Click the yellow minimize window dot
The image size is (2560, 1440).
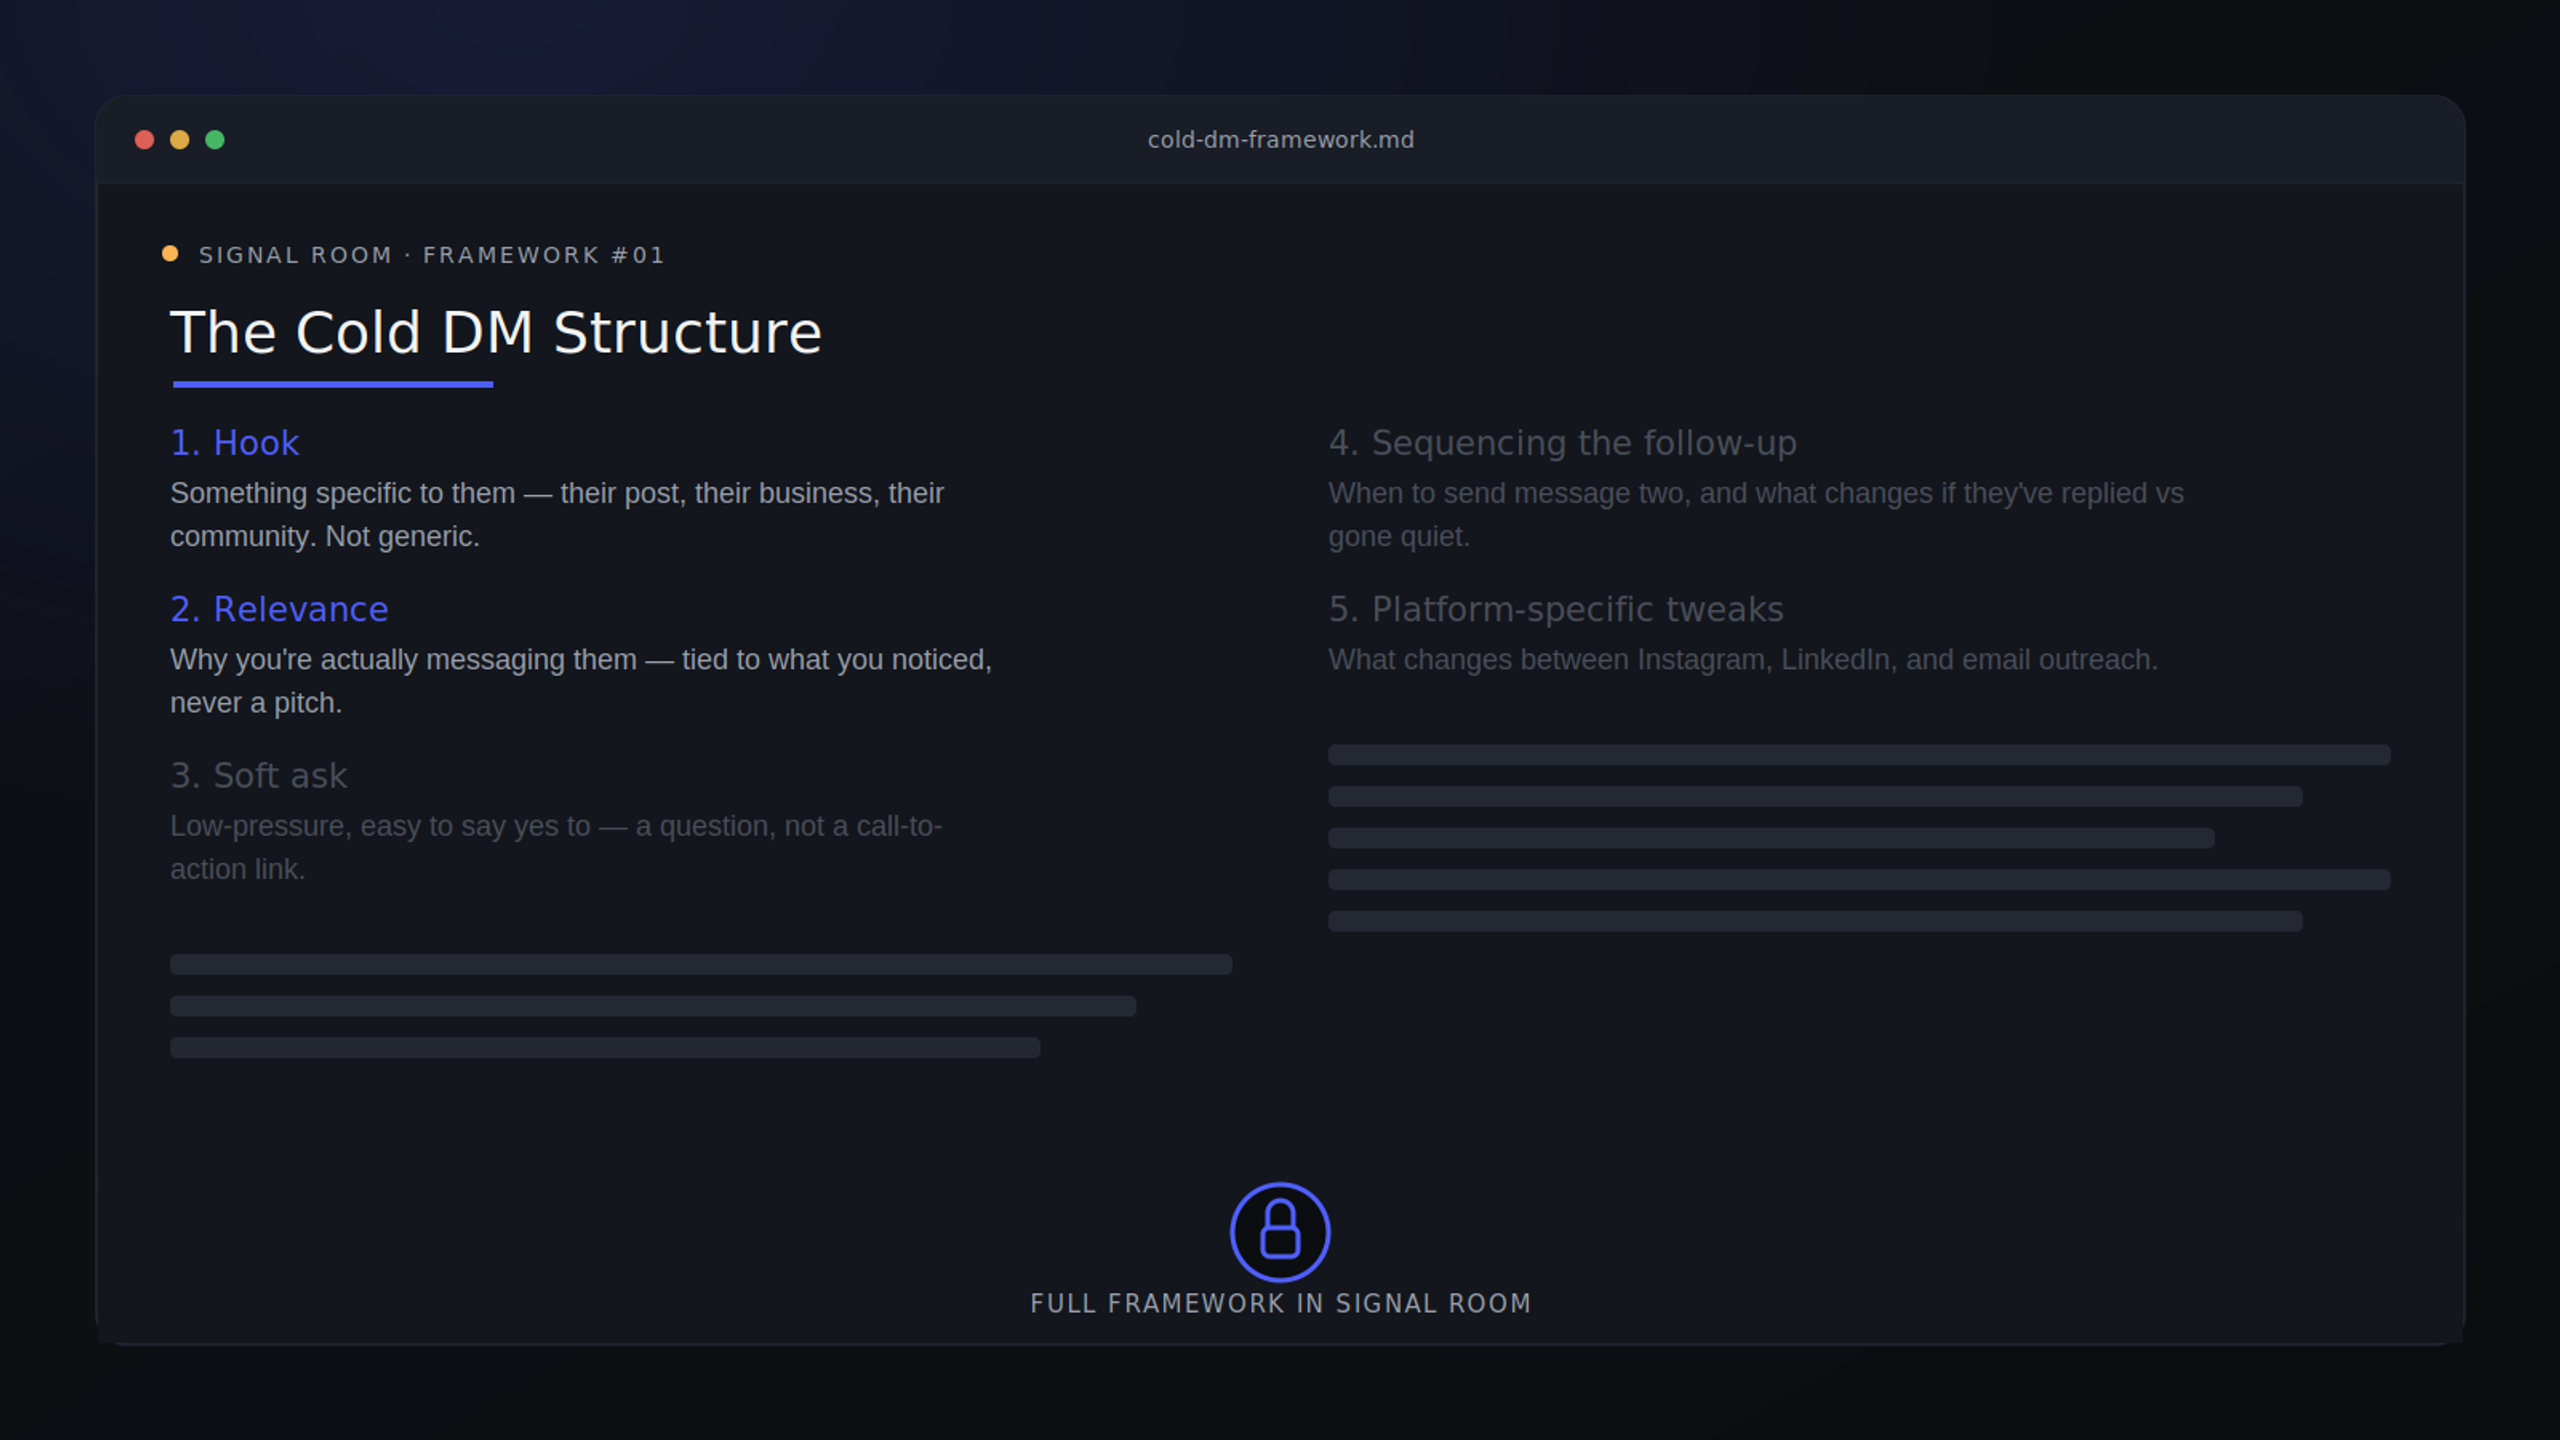tap(180, 140)
